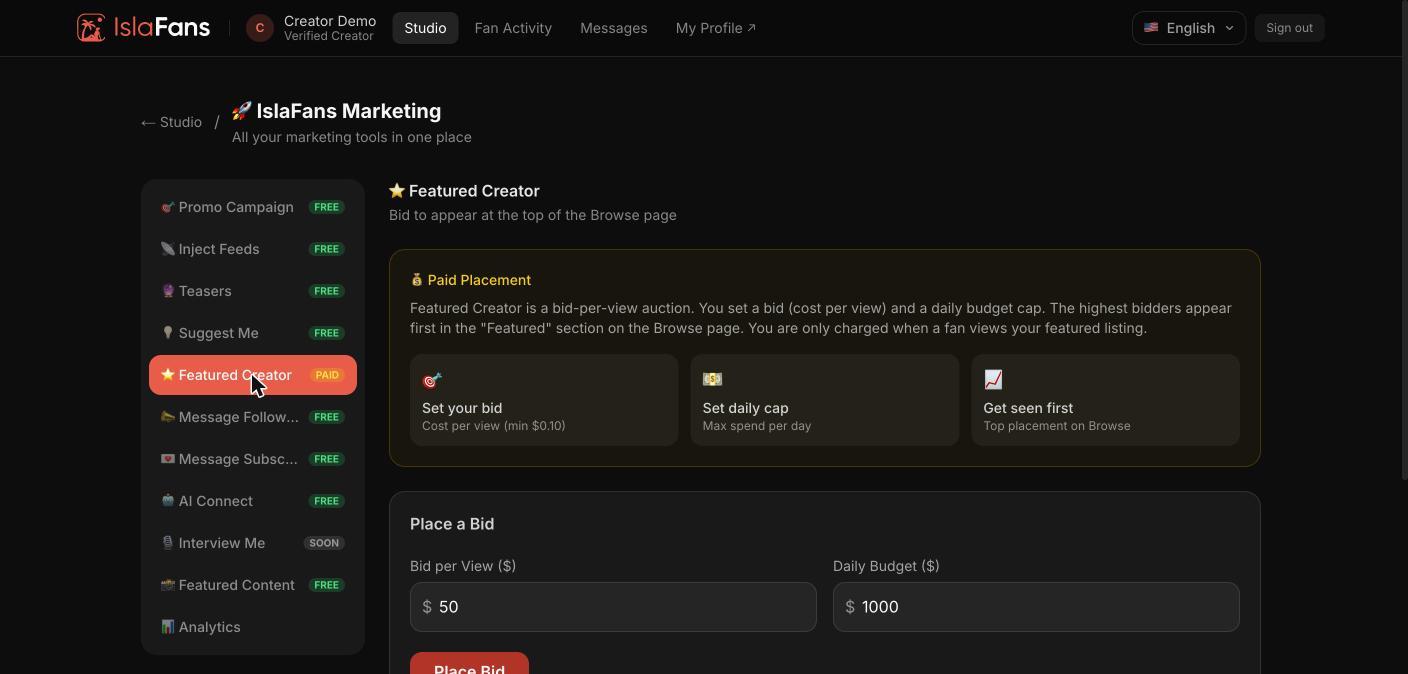Screen dimensions: 1408x674
Task: Click the Set daily cap card
Action: [x=825, y=400]
